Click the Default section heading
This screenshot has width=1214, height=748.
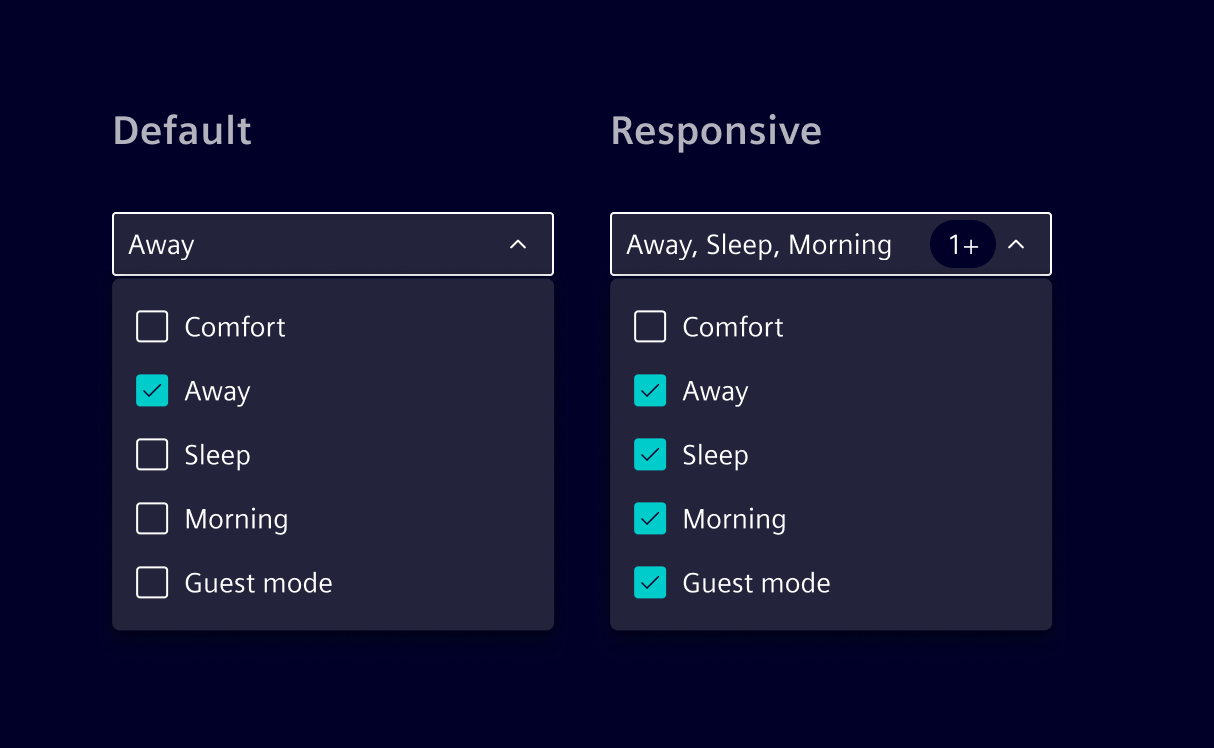pyautogui.click(x=182, y=130)
